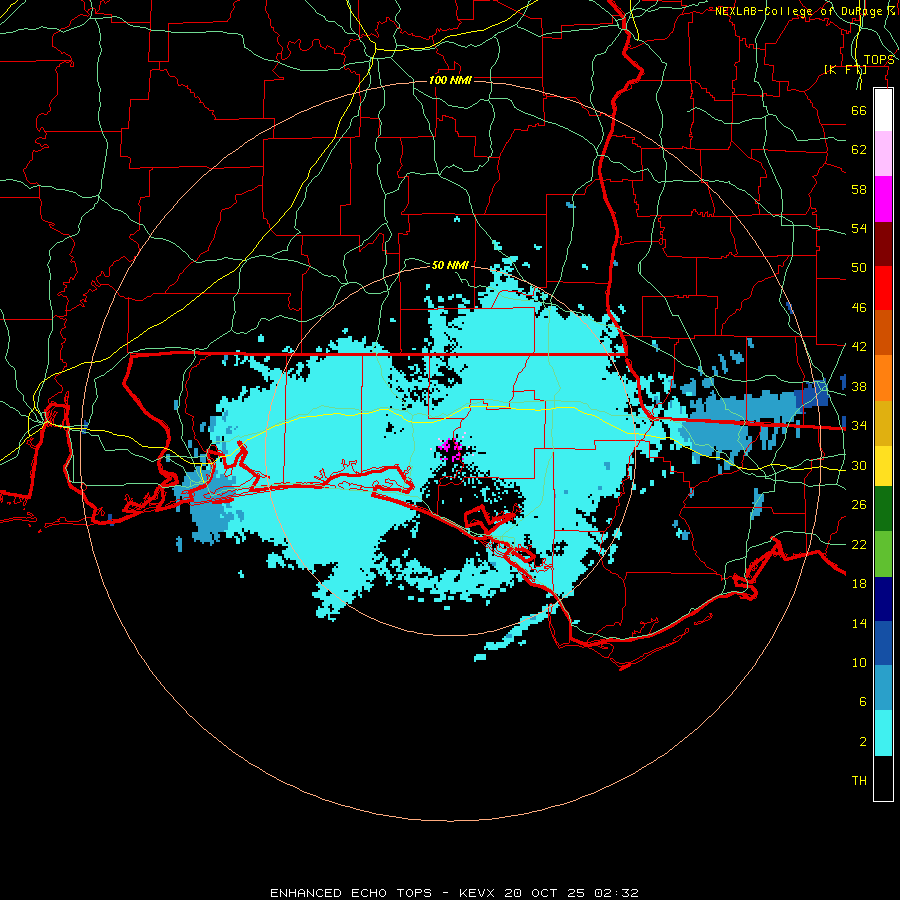Click the '42' legend value
Viewport: 900px width, 900px height.
click(x=859, y=347)
